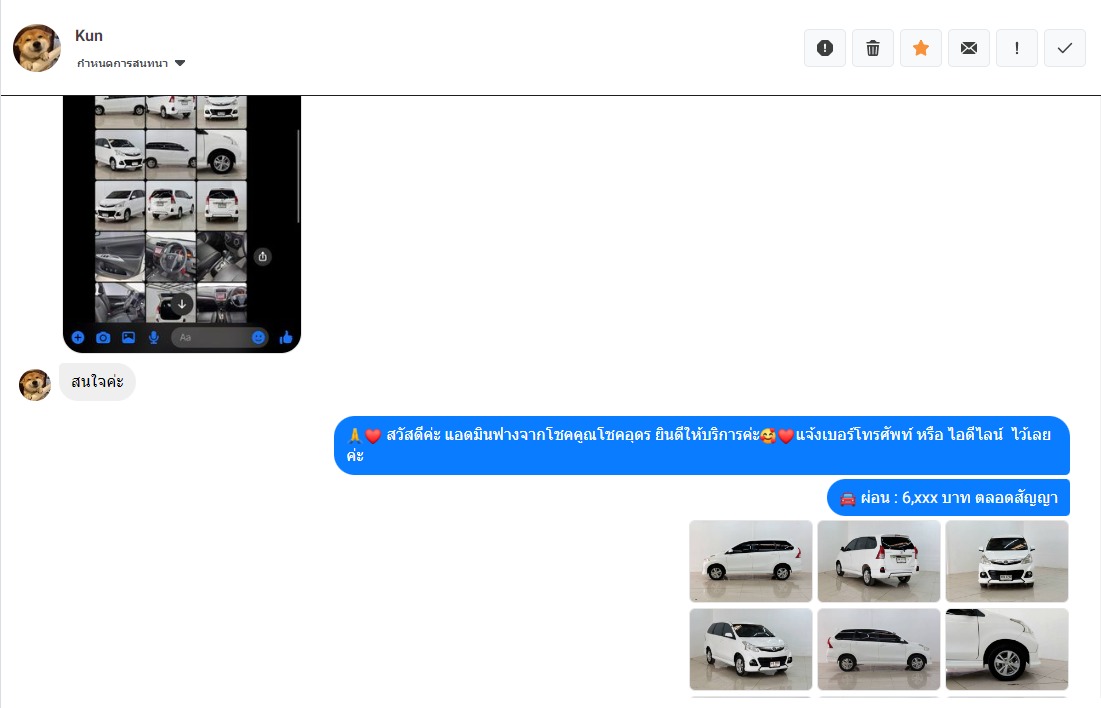The image size is (1101, 708).
Task: Open white car front view photo, top-right
Action: 1007,561
